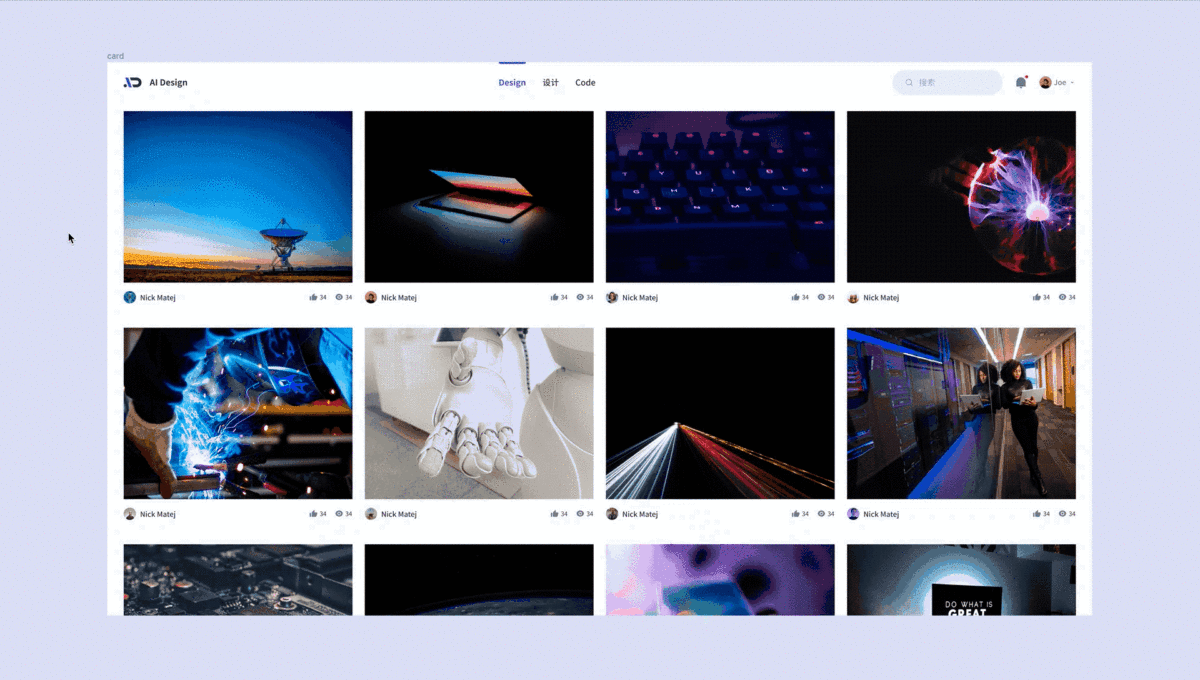Click views eye icon on server room card
Screen dimensions: 1200x680
1063,514
